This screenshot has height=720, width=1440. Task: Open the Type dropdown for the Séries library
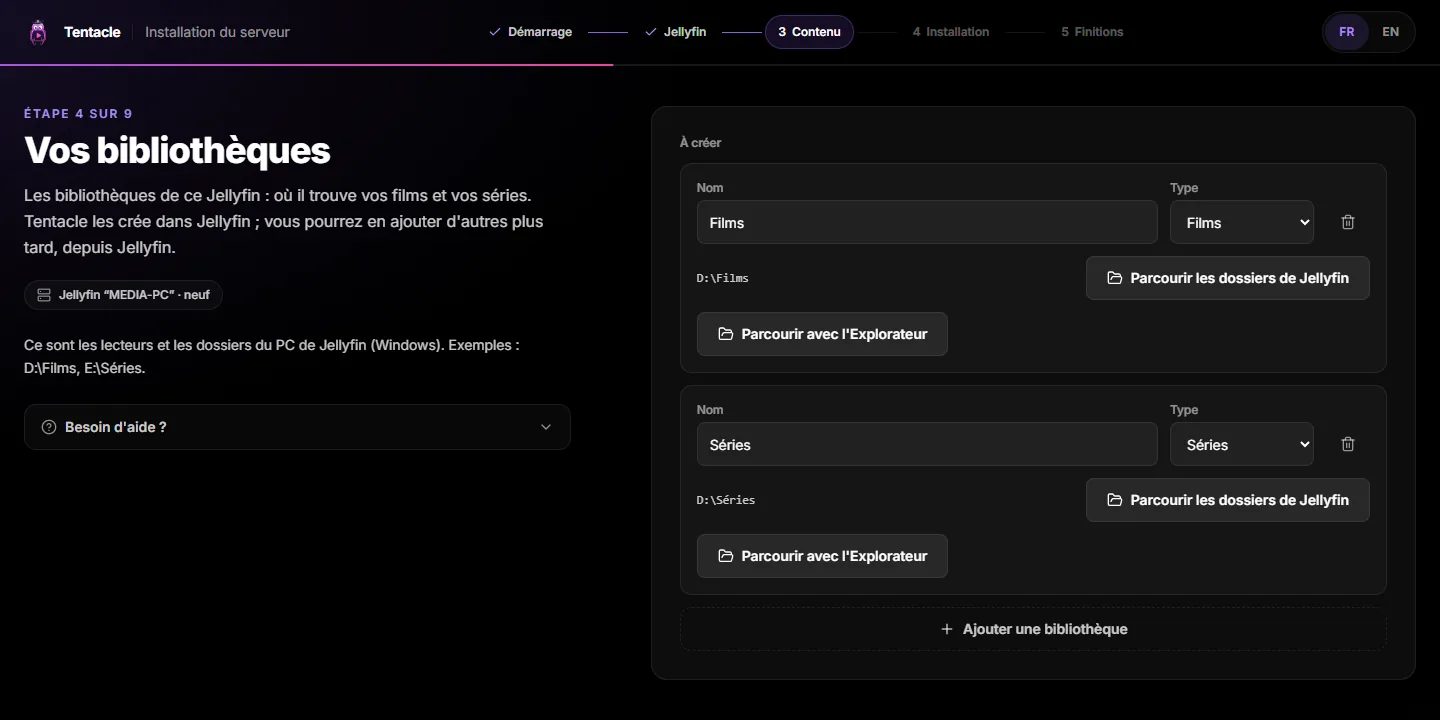click(1242, 444)
